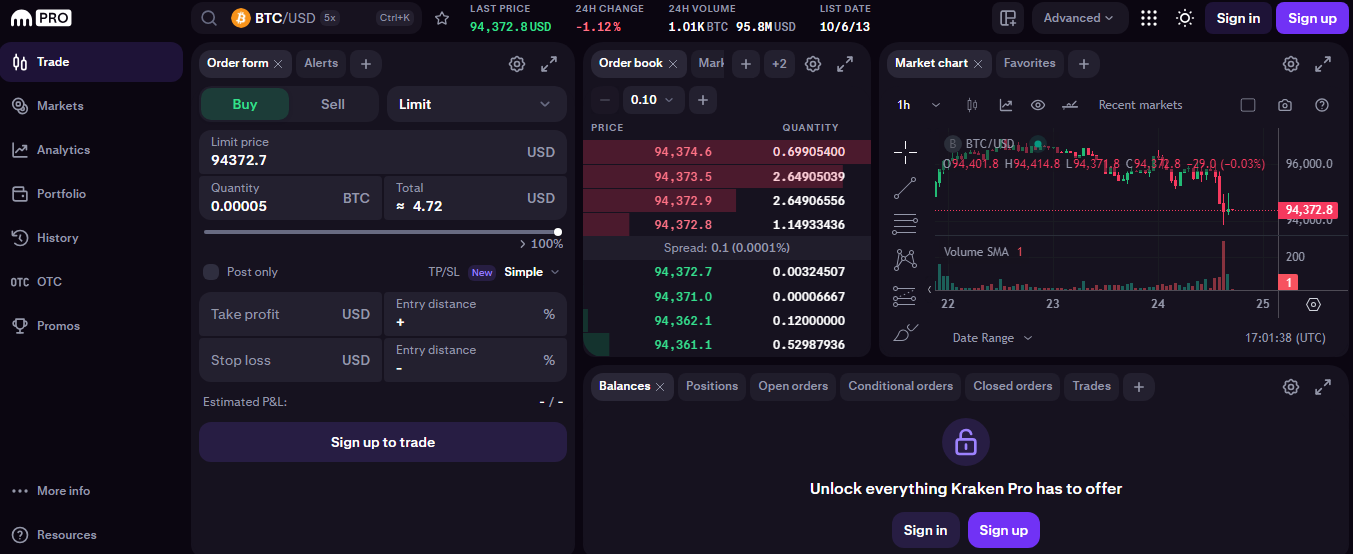
Task: Open the Order form settings gear
Action: (517, 64)
